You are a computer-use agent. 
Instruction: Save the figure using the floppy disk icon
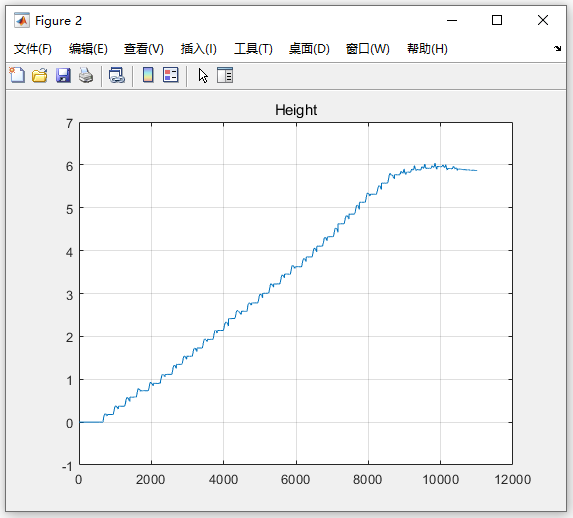(x=63, y=75)
